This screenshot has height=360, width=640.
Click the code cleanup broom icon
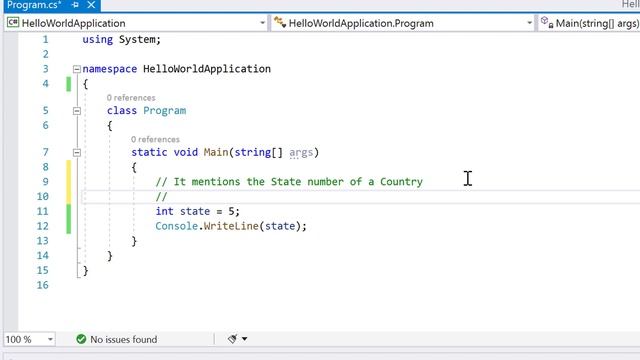pos(233,339)
